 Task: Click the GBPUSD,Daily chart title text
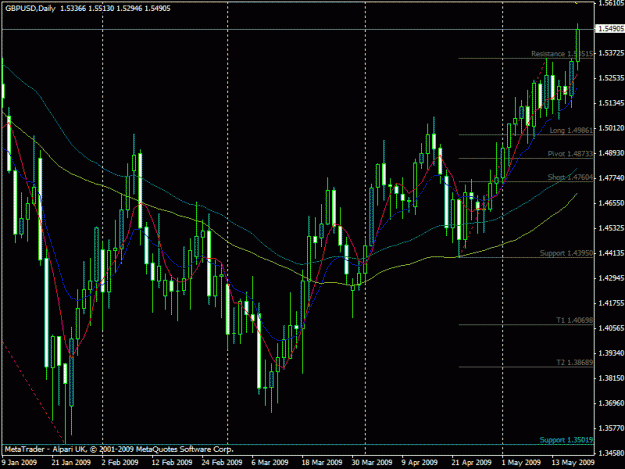(30, 8)
